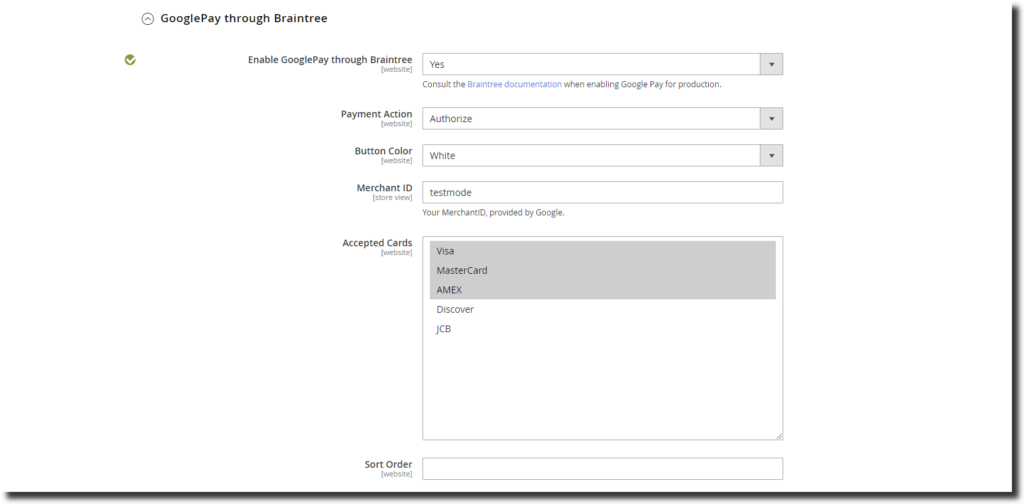Grab the Accepted Cards list resize handle
Screen dimensions: 1024x504
click(x=778, y=435)
